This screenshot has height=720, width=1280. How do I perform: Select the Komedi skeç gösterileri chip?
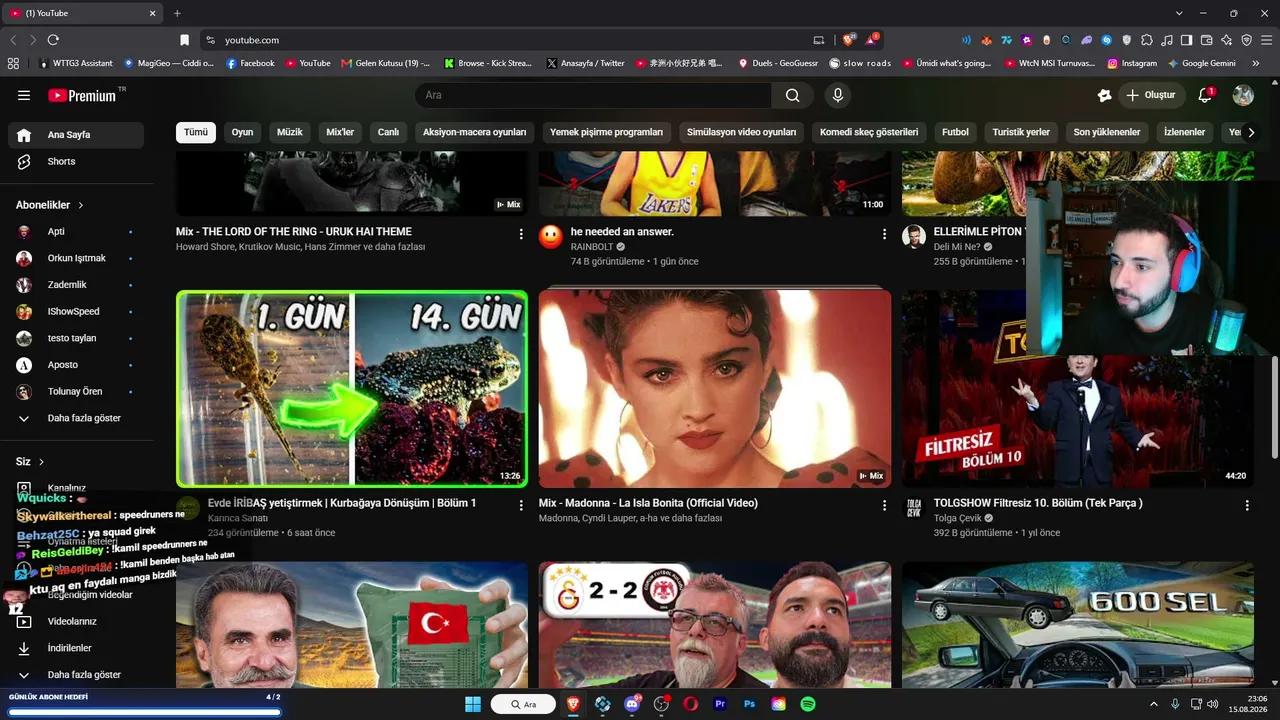[869, 132]
